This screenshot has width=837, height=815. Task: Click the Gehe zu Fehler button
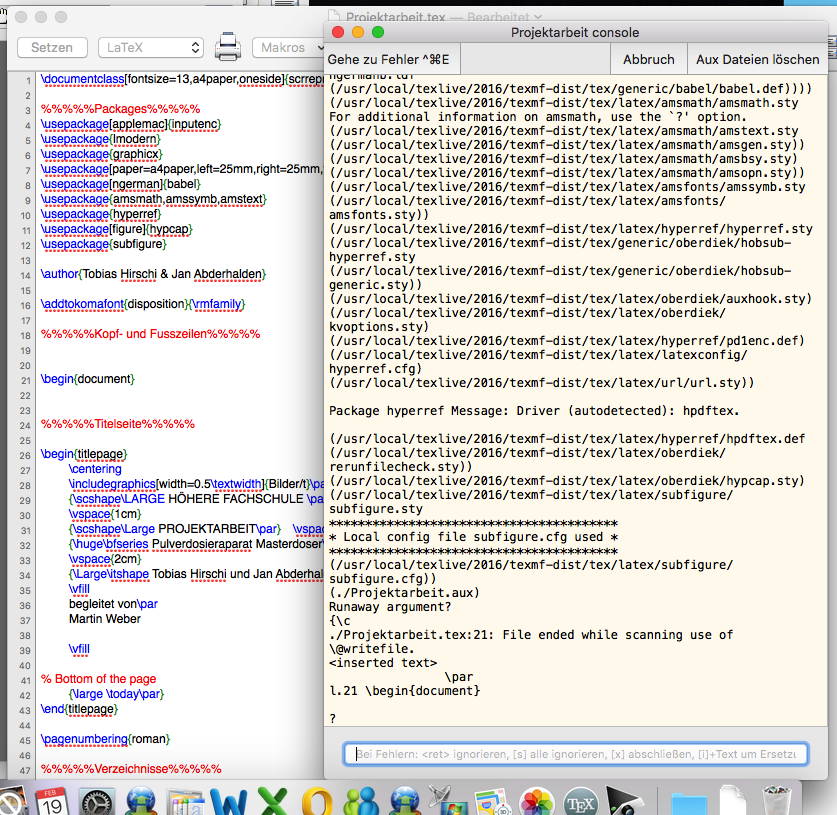coord(392,59)
